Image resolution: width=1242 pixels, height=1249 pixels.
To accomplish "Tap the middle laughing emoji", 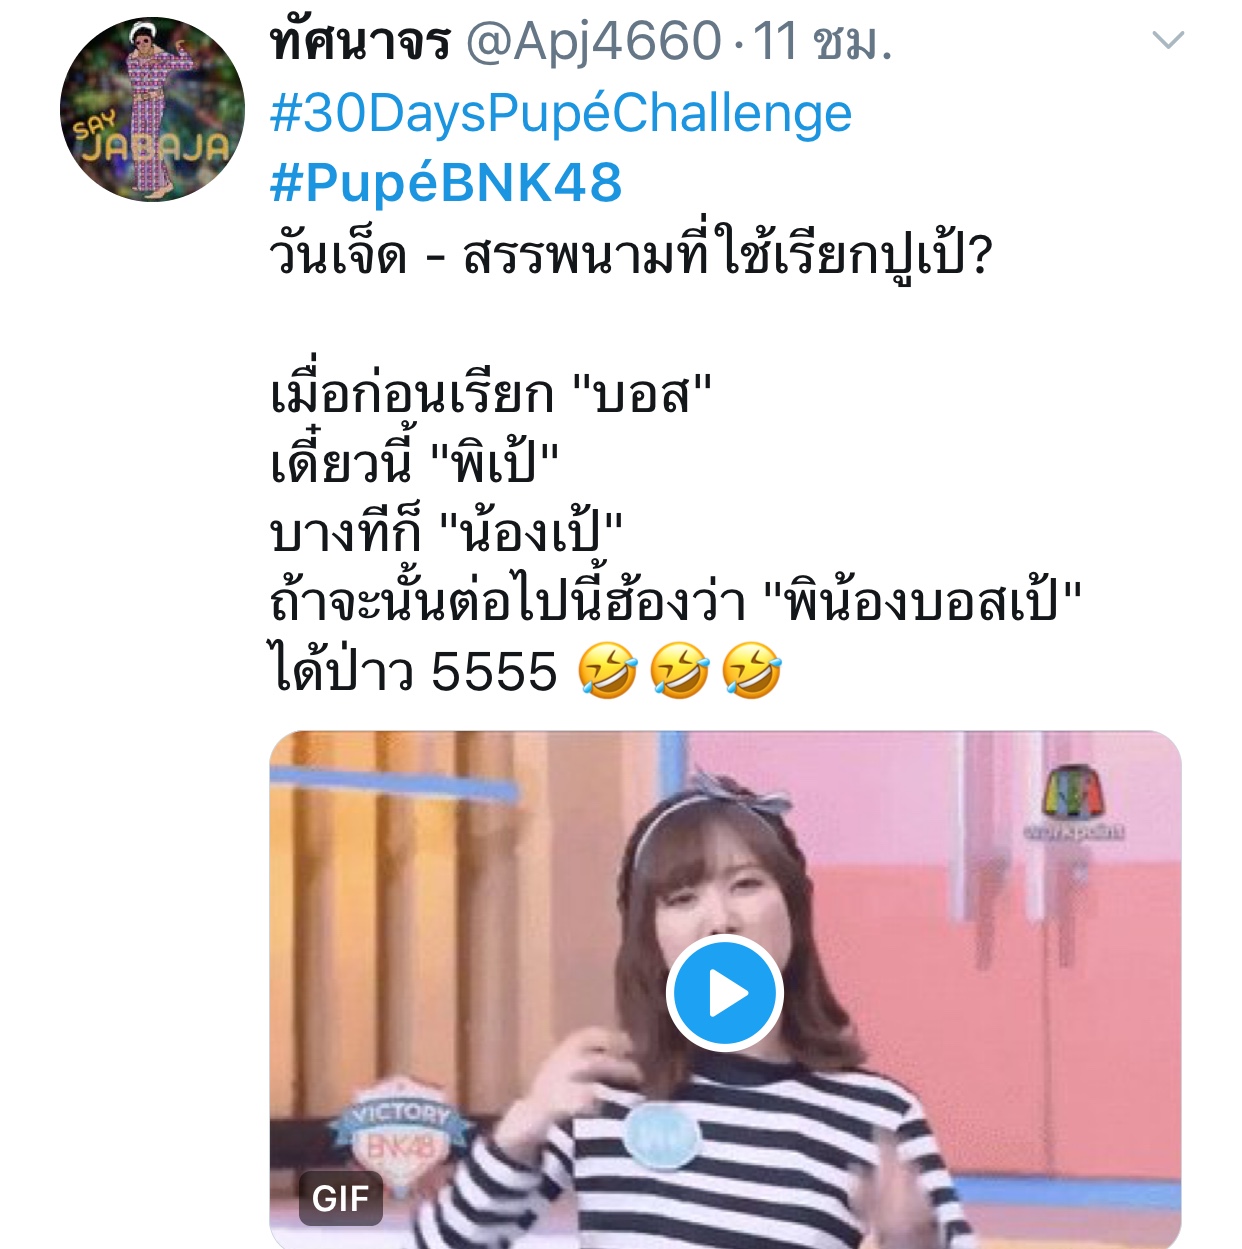I will 680,670.
